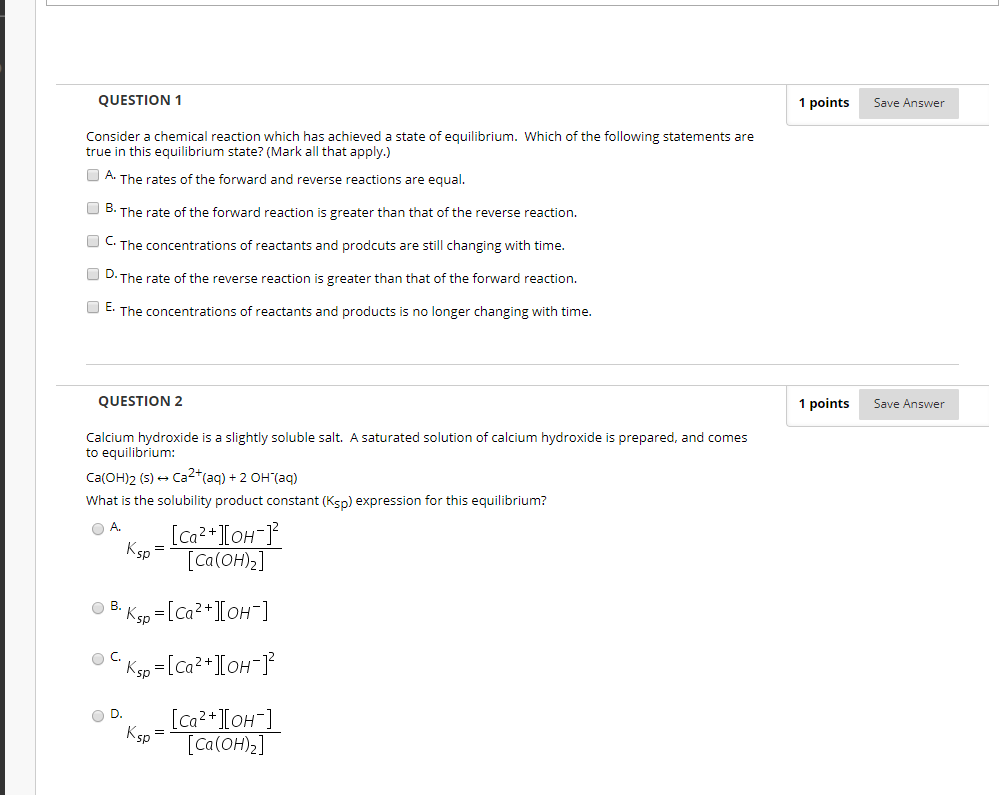
Task: Check option E about constant concentrations
Action: 92,307
